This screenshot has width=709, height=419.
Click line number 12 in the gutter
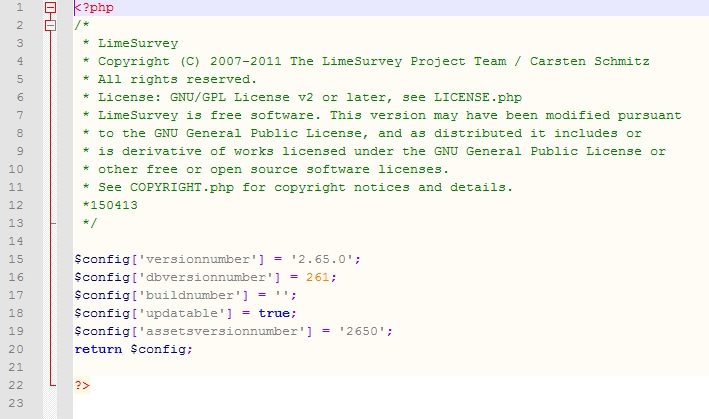click(x=16, y=205)
